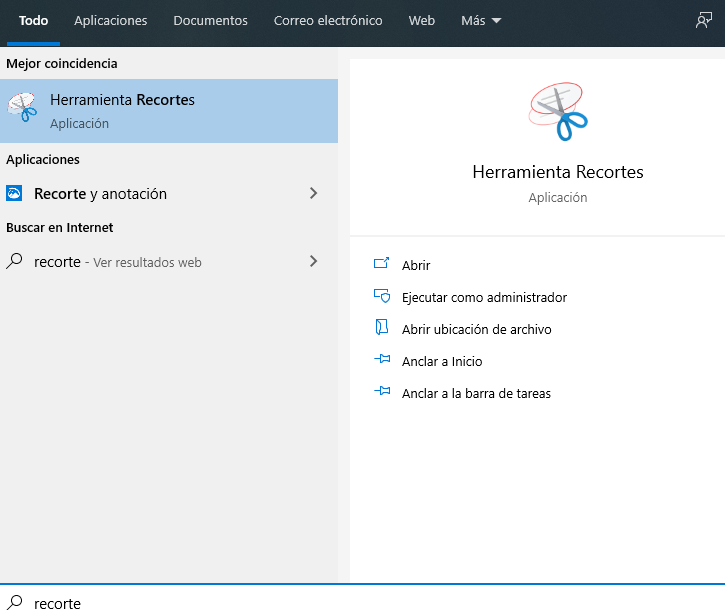Screen dimensions: 725x610
Task: Click the administrator shield icon
Action: point(382,296)
